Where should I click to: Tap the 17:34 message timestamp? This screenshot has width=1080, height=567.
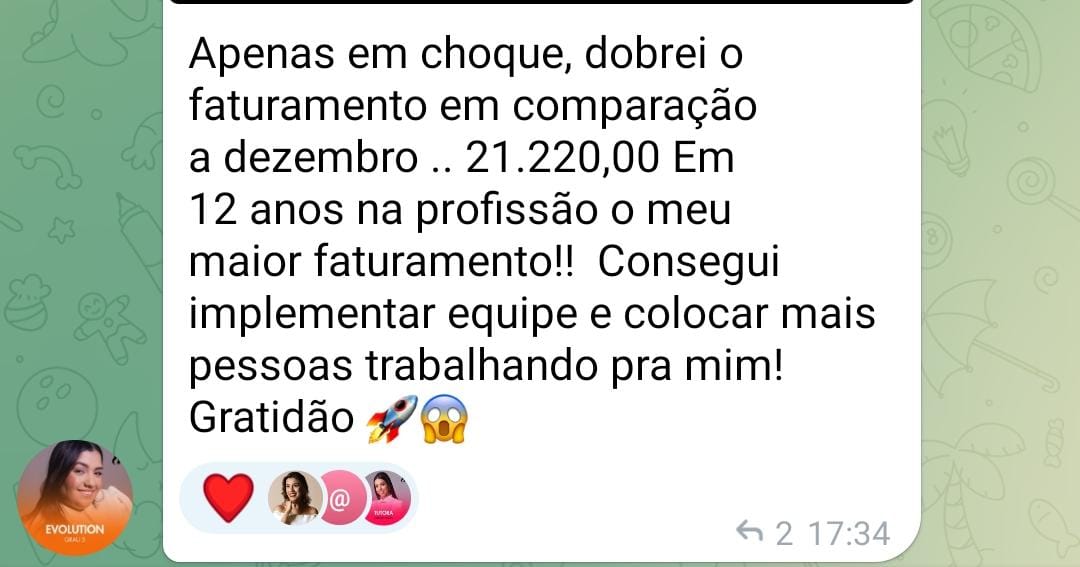click(x=849, y=533)
